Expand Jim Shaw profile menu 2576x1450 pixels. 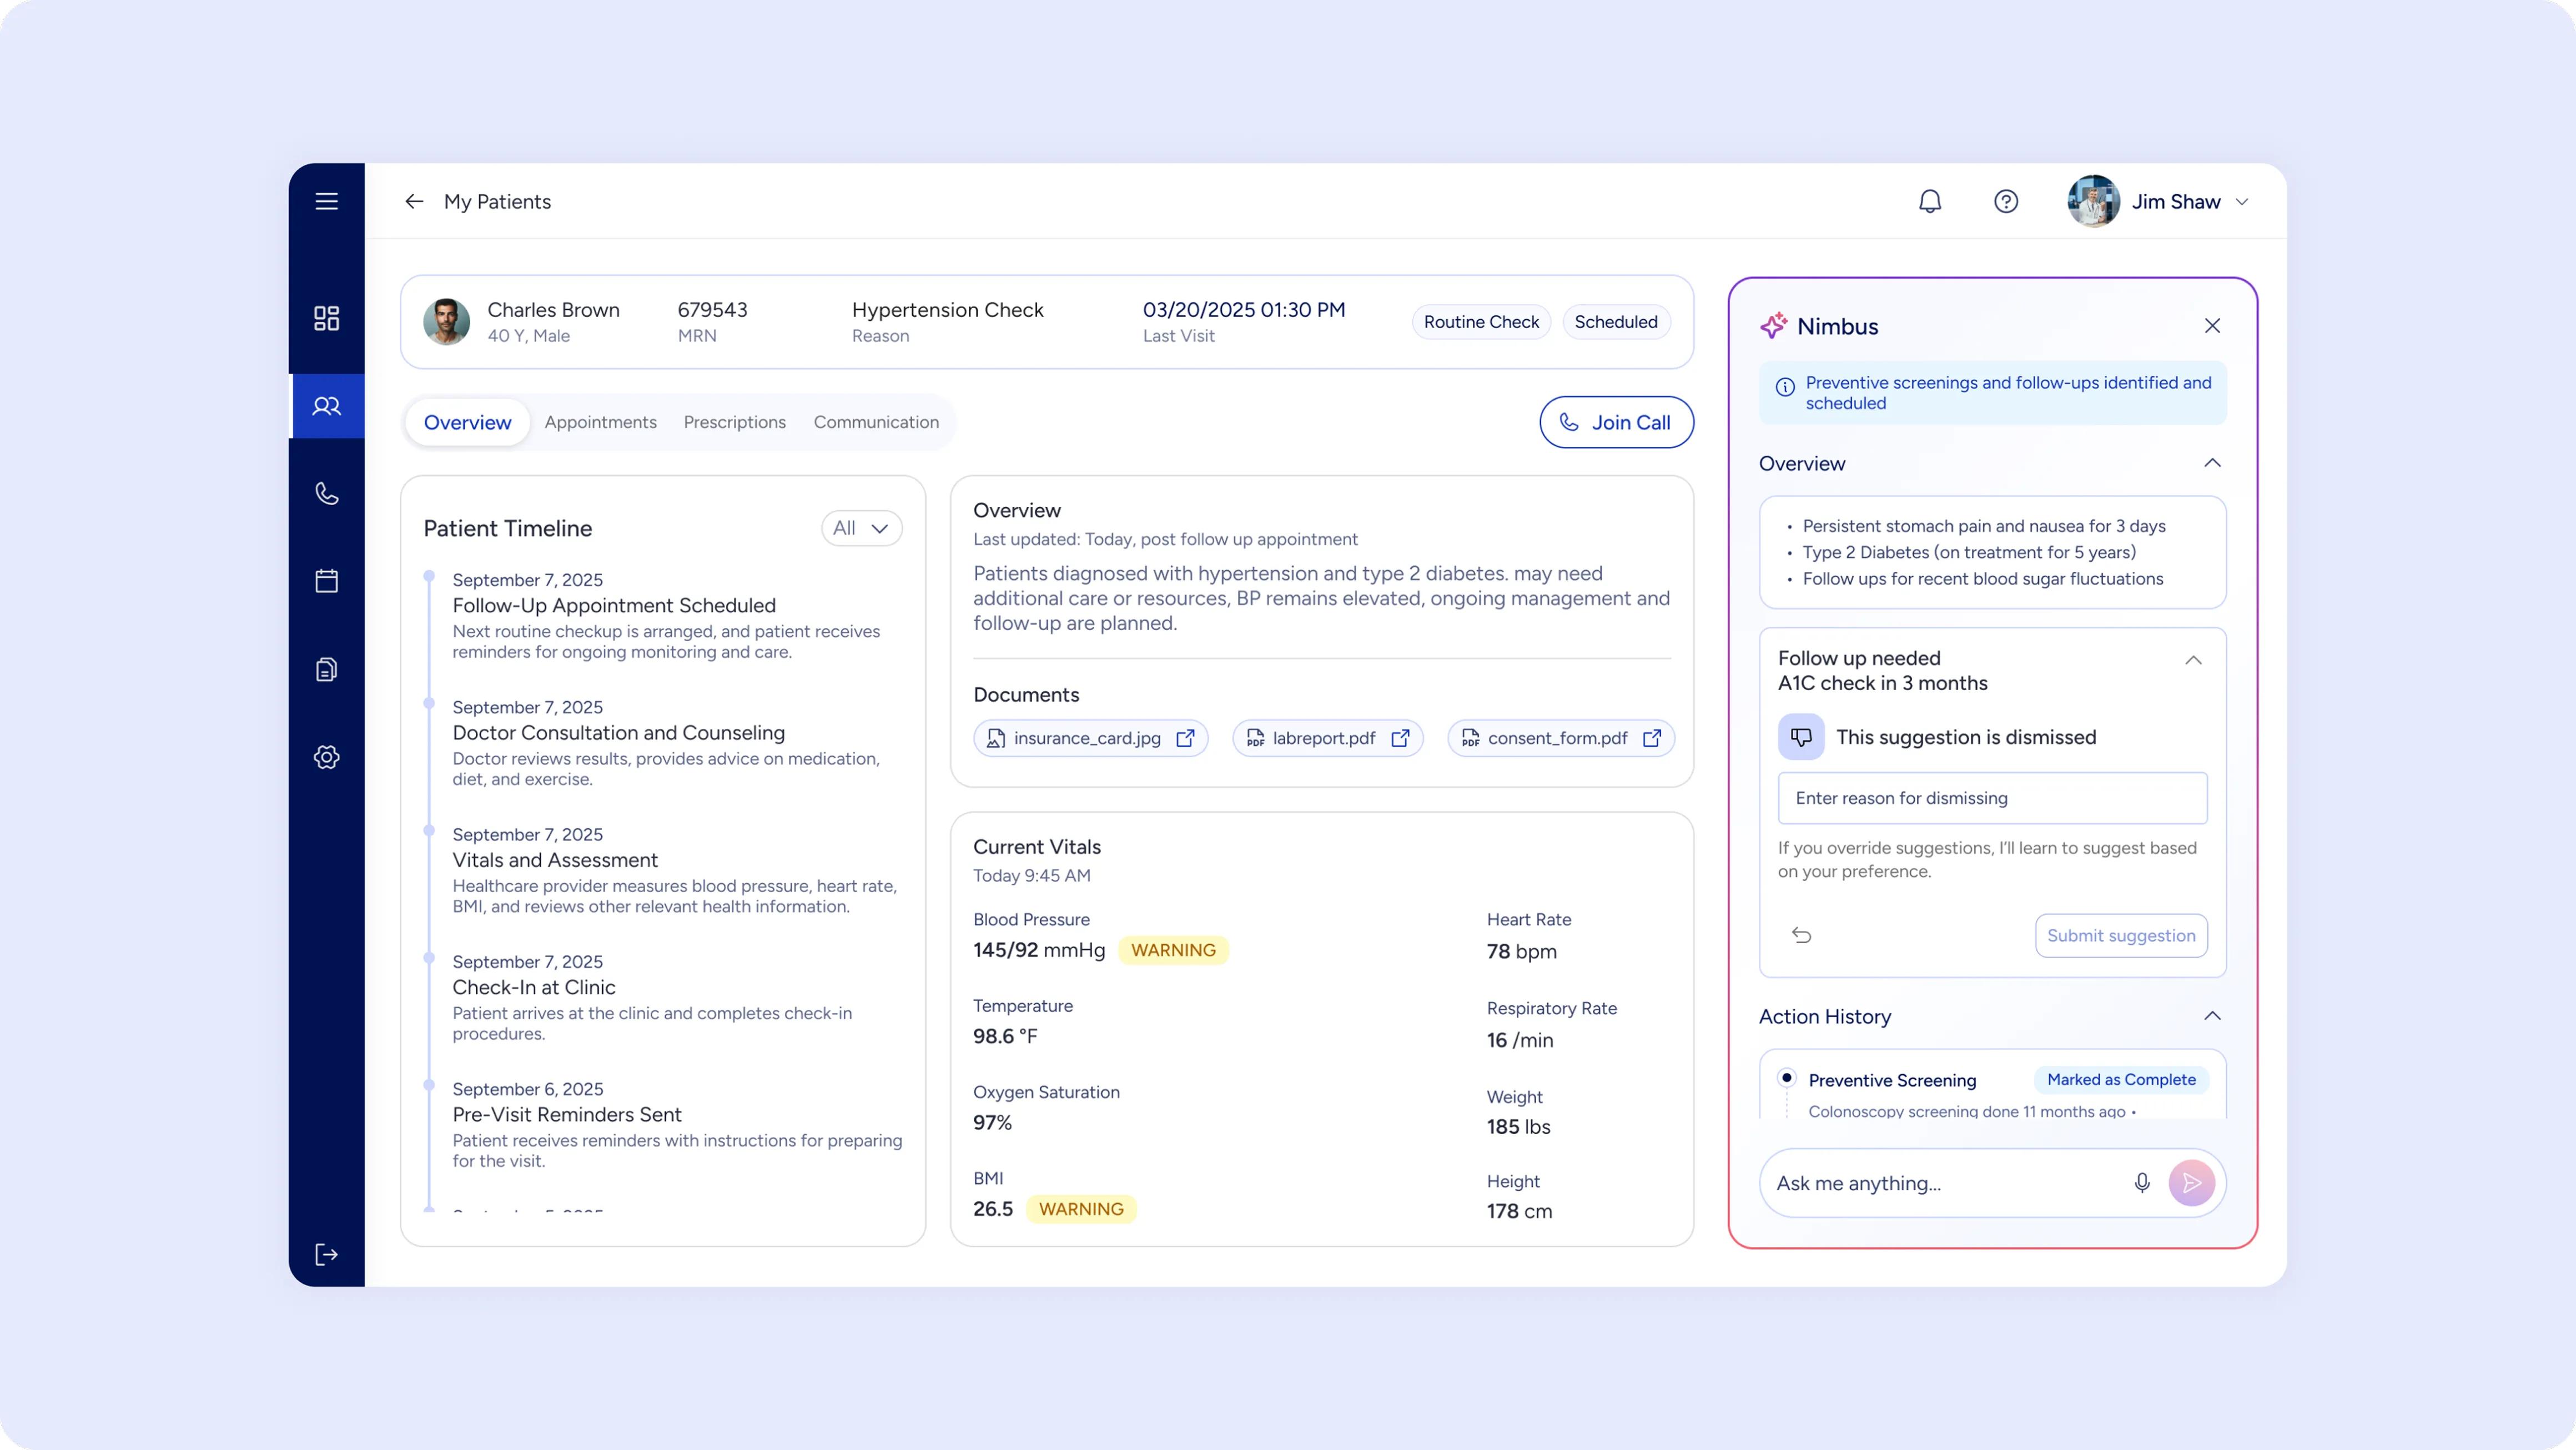2241,202
